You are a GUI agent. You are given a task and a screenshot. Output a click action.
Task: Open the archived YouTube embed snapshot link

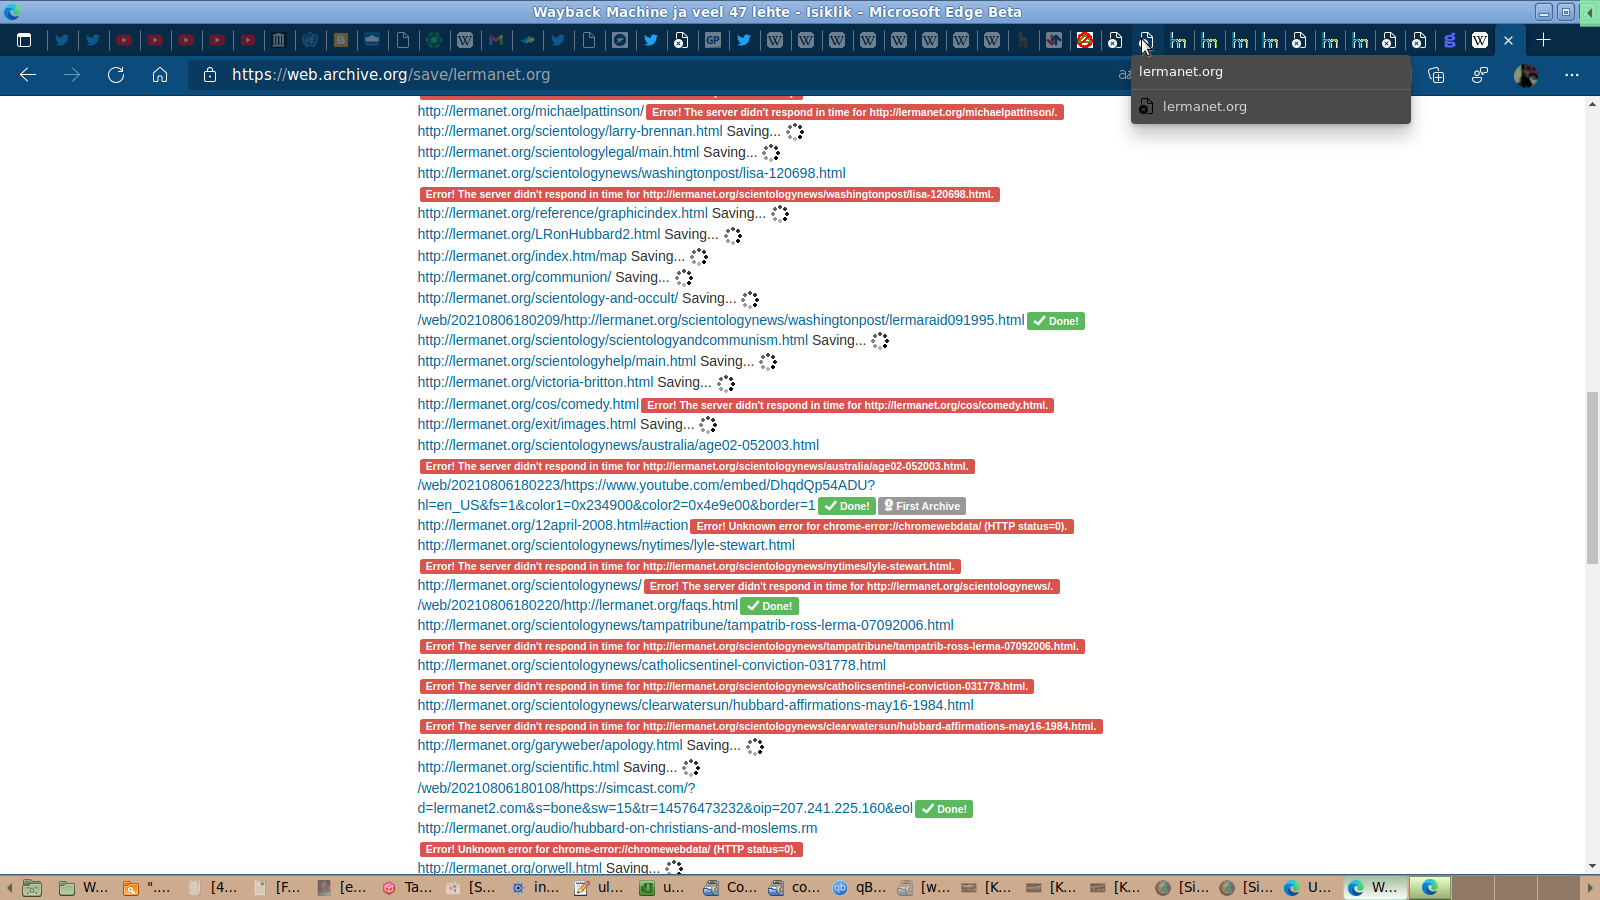pos(646,495)
